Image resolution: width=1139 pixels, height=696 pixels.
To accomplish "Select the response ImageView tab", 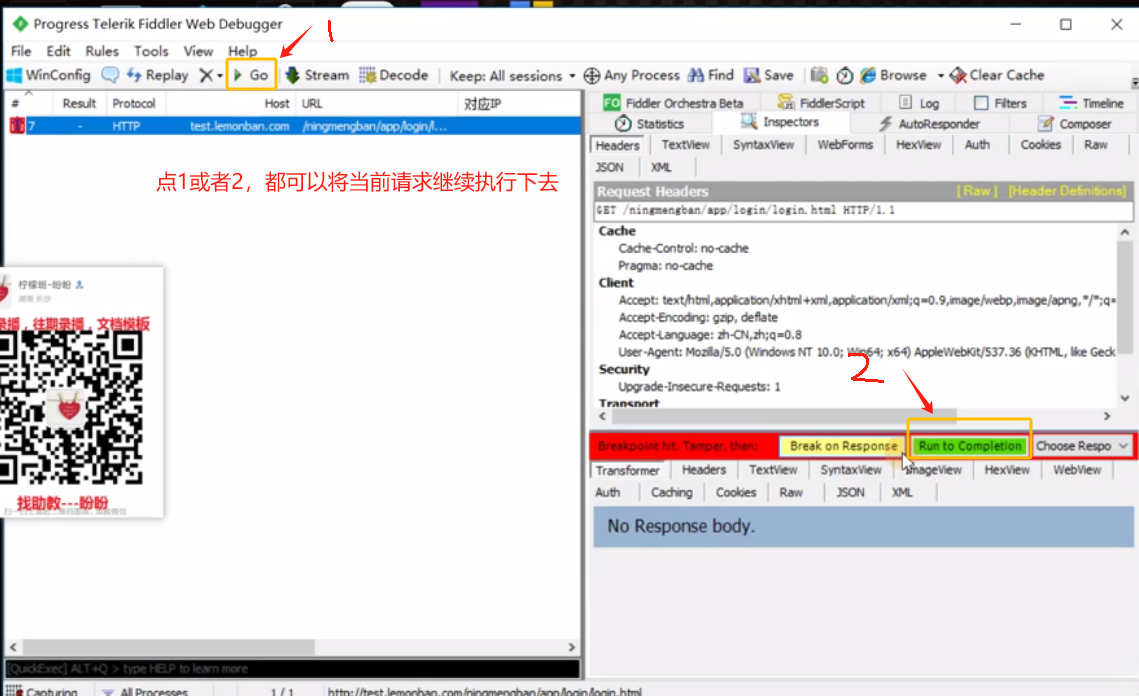I will coord(933,470).
